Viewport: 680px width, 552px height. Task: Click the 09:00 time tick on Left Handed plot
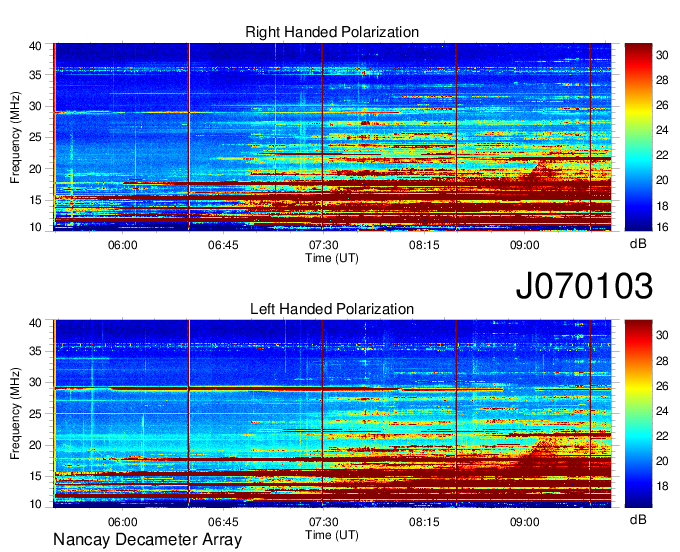[x=525, y=522]
